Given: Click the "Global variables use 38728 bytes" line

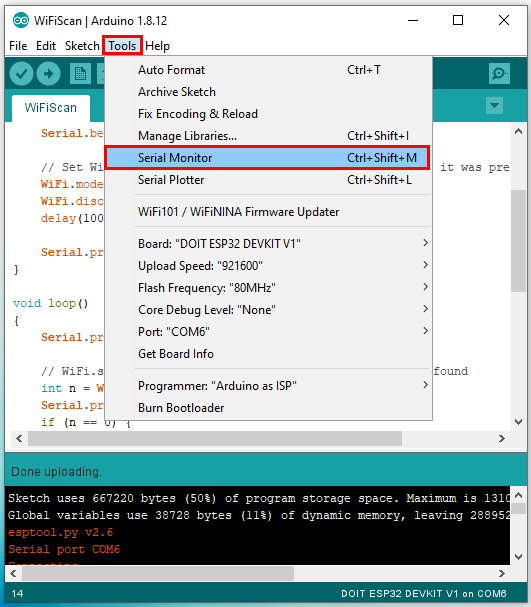Looking at the screenshot, I should [x=259, y=515].
